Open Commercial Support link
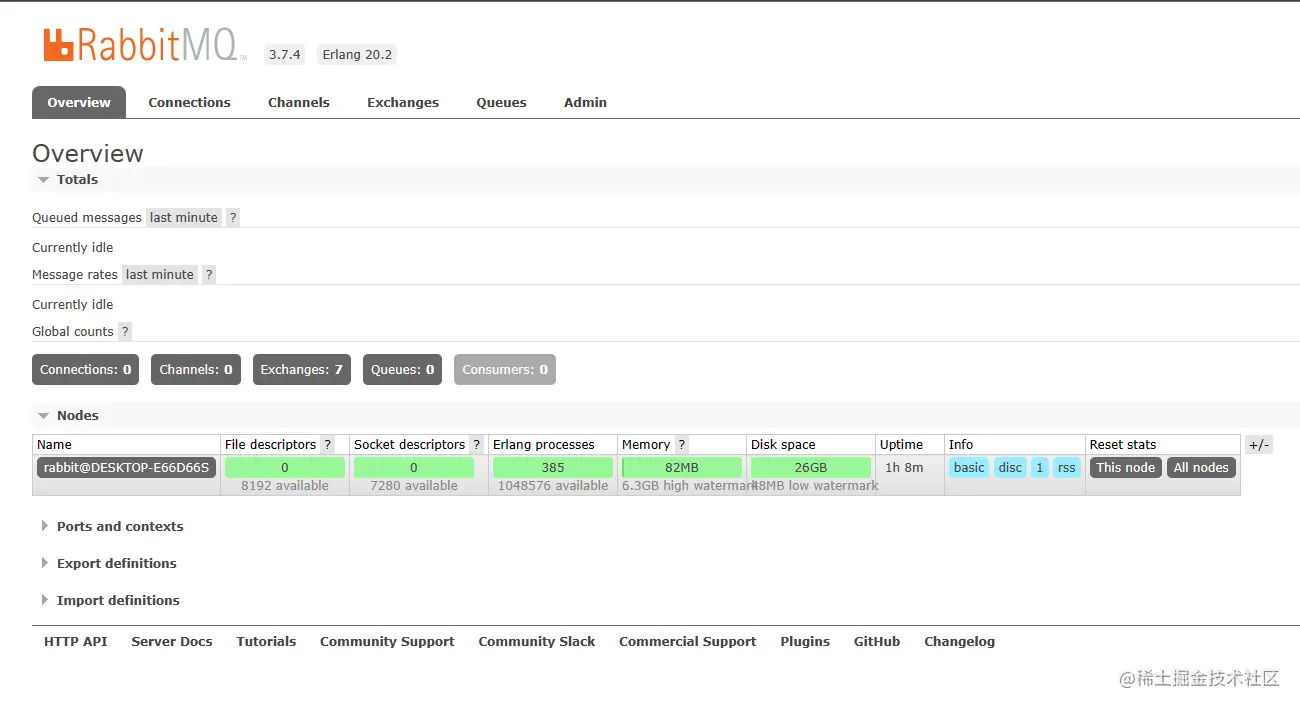Viewport: 1300px width, 709px height. click(x=688, y=642)
